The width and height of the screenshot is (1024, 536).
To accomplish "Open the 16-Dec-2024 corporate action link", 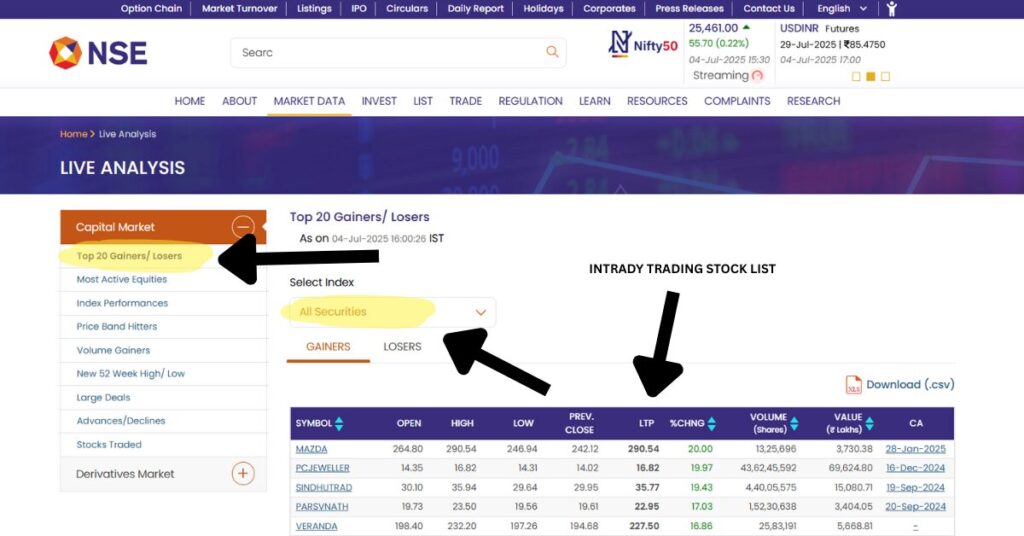I will (x=916, y=468).
